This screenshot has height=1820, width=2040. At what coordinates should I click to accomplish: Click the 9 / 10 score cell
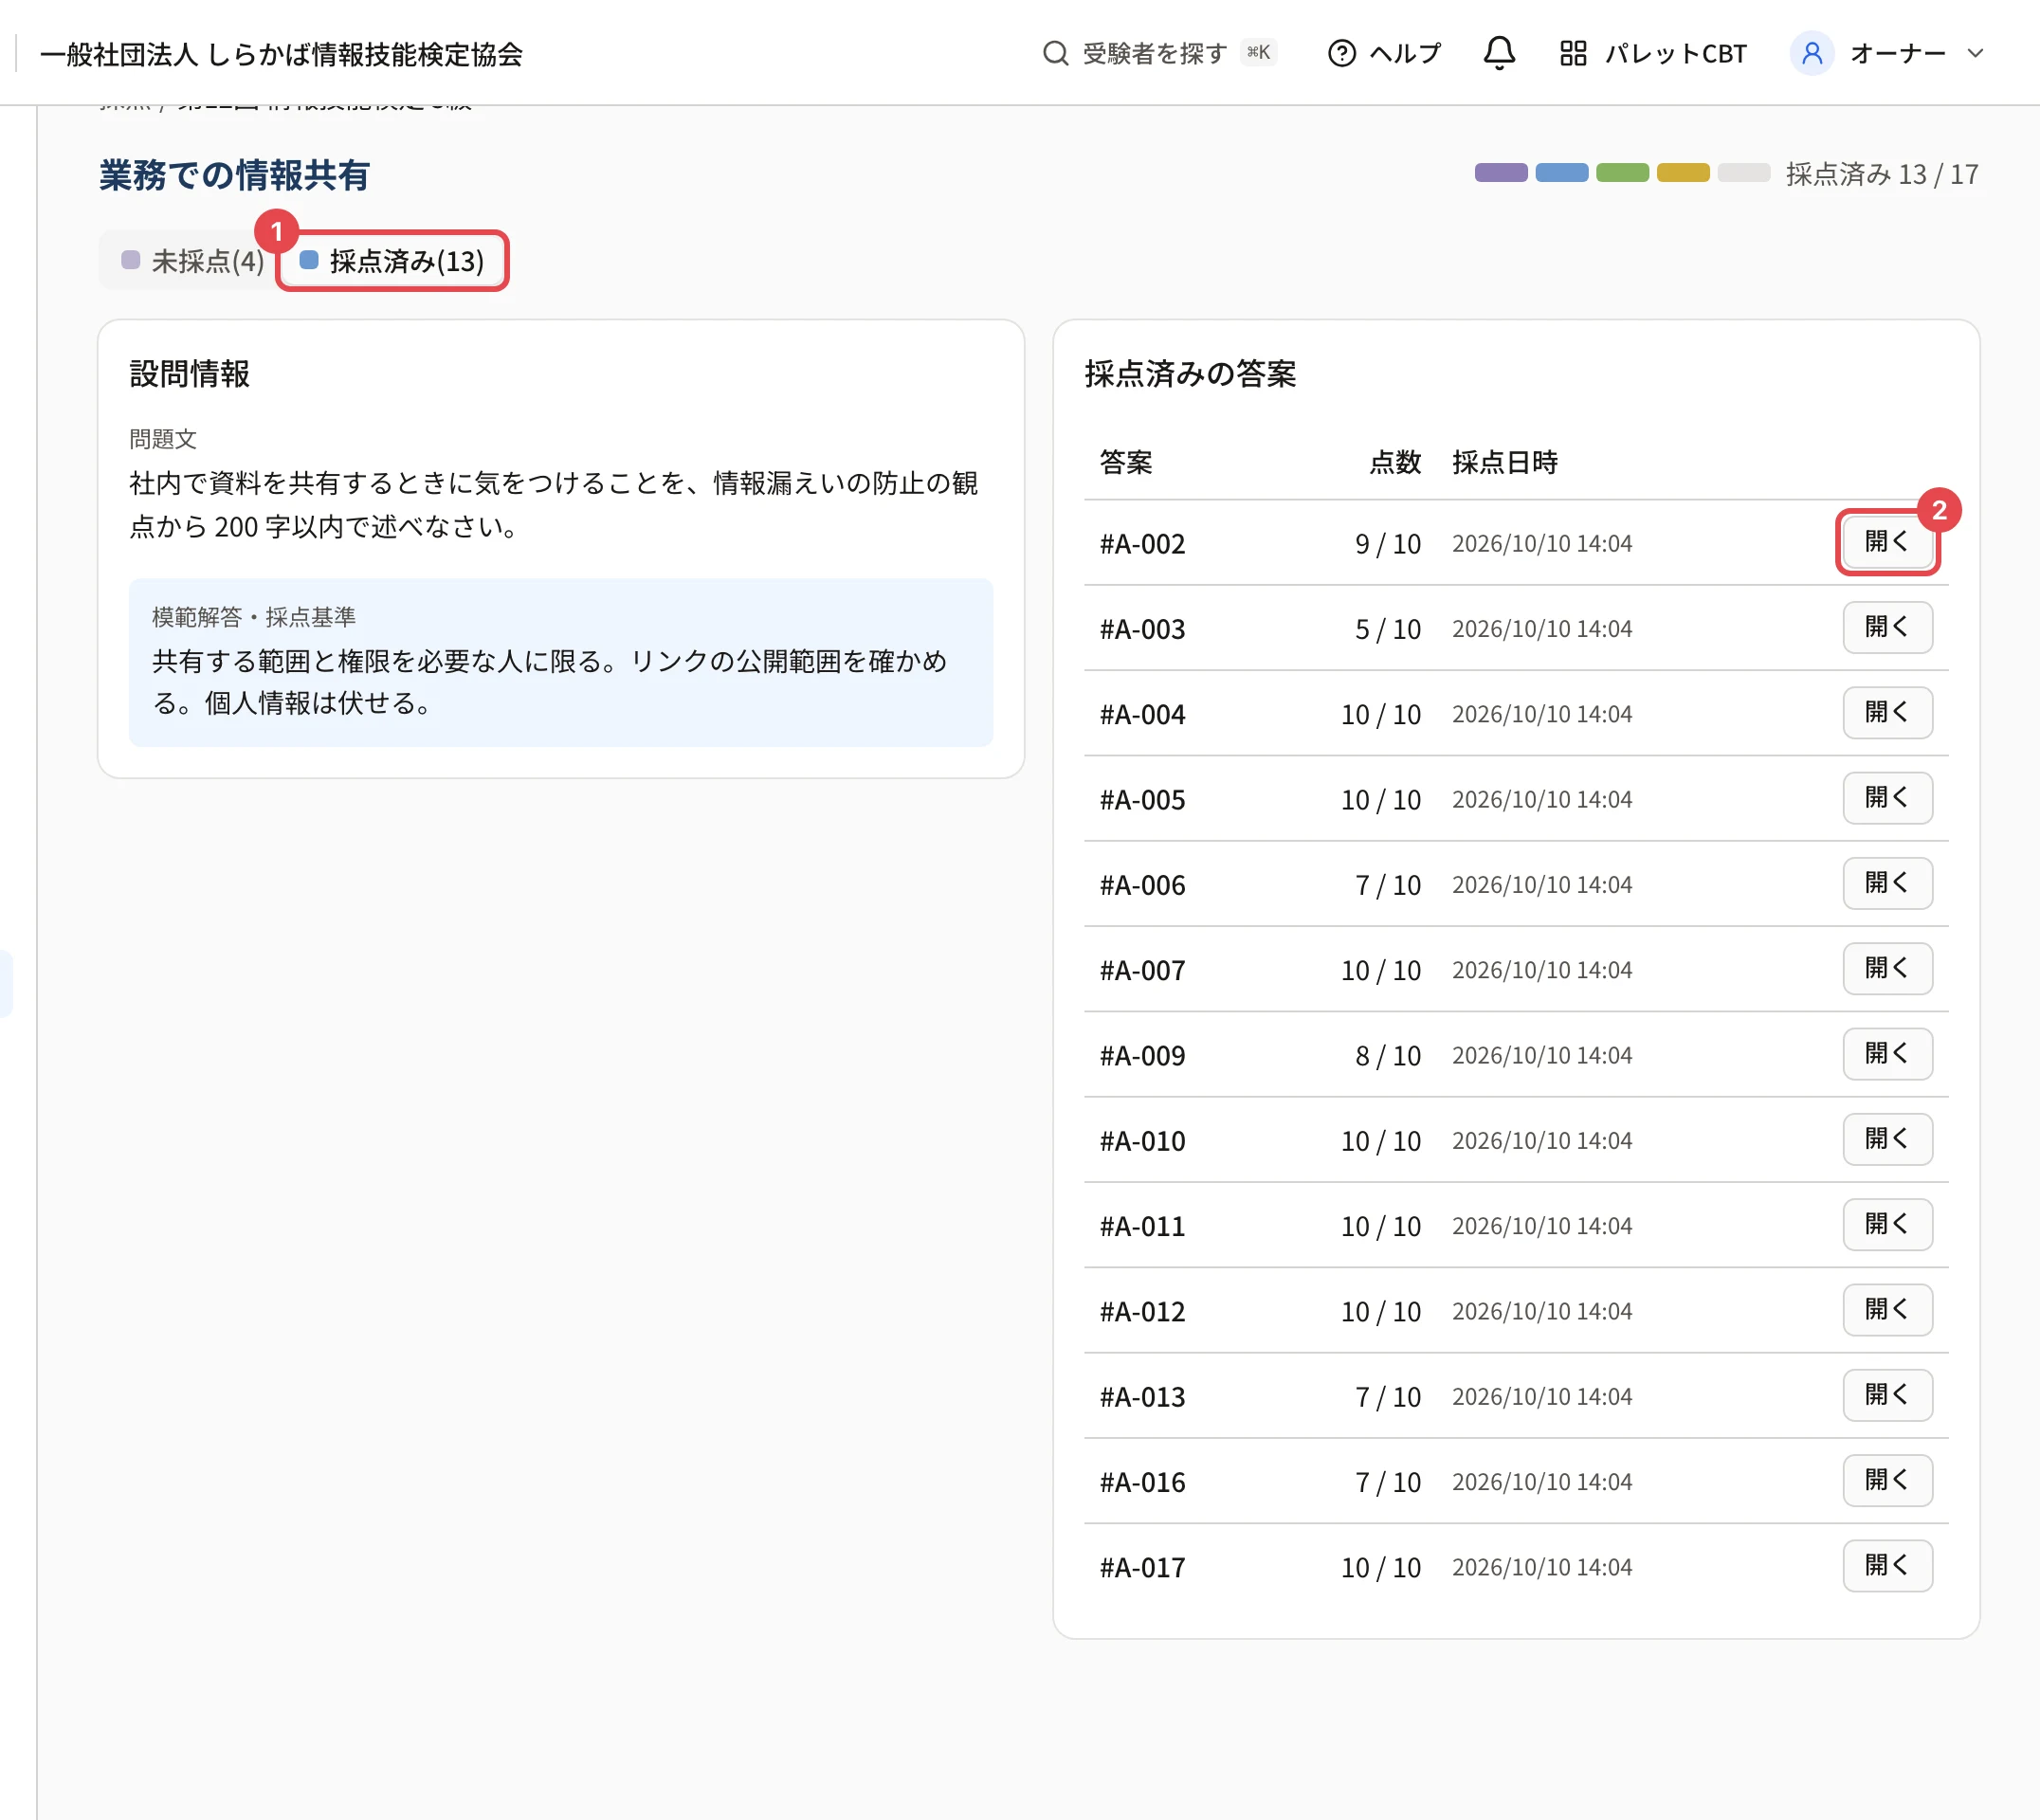[1387, 544]
